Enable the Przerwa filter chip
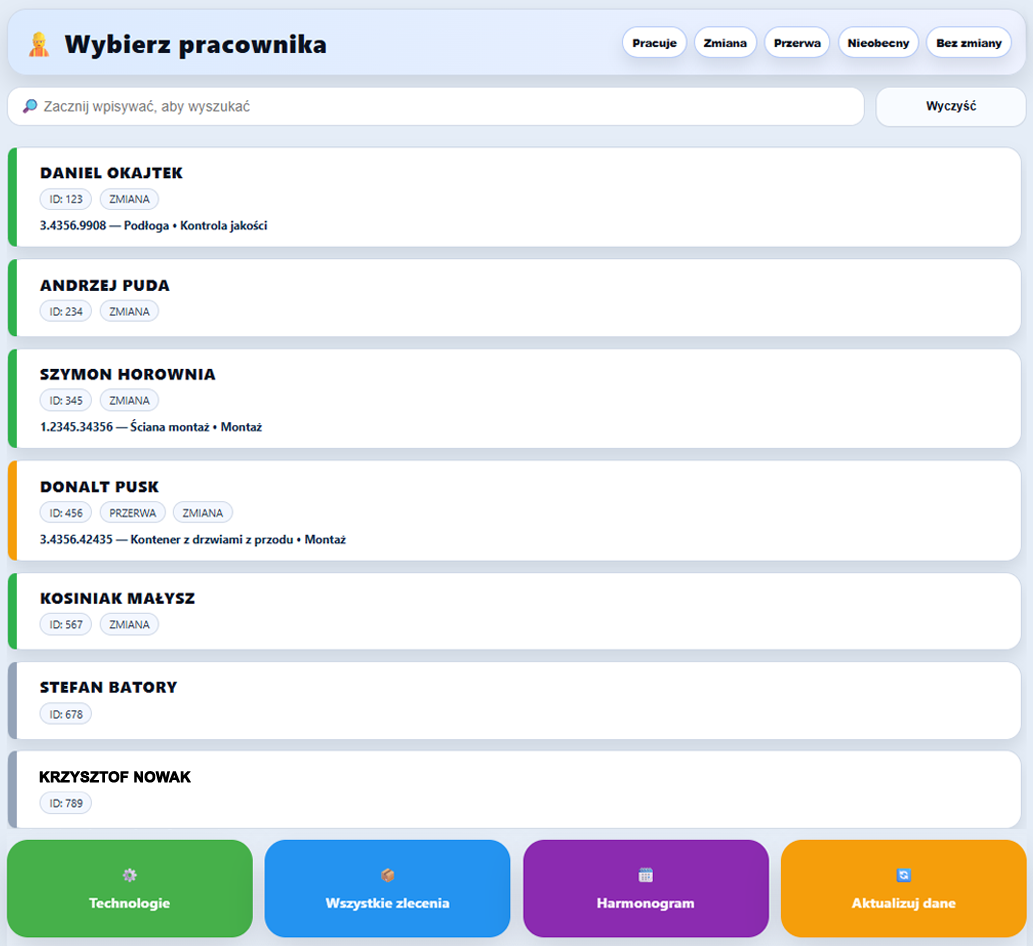1033x946 pixels. click(x=797, y=42)
